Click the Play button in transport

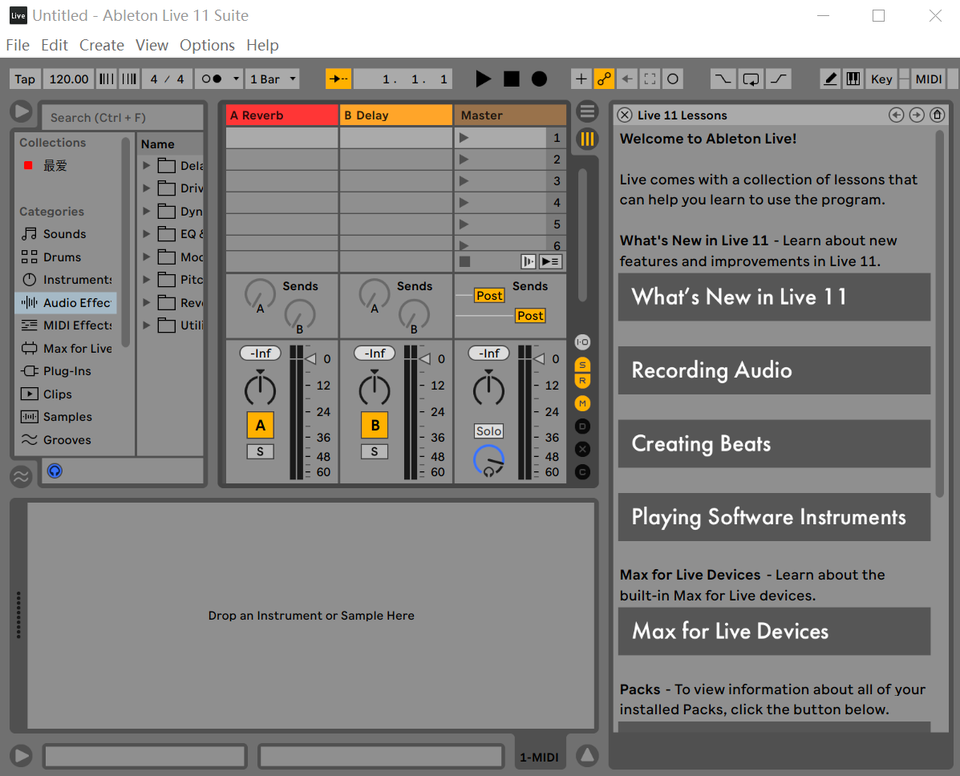[483, 79]
